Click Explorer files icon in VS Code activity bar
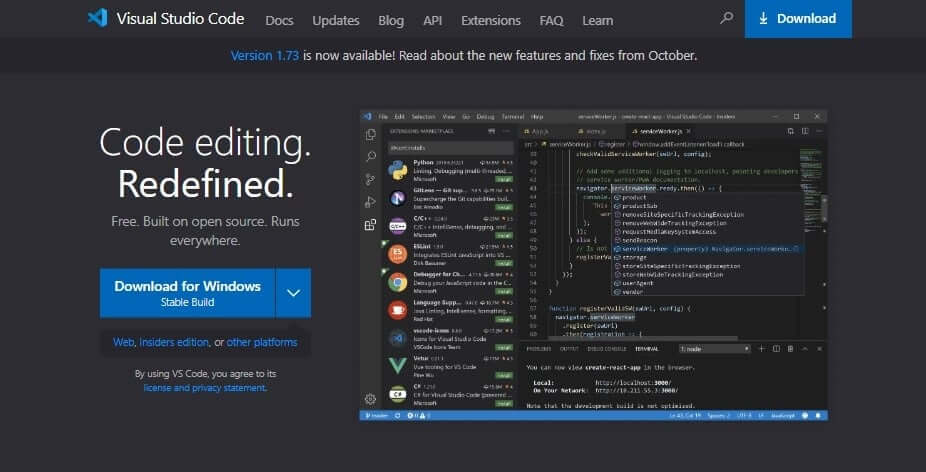The height and width of the screenshot is (472, 926). (x=370, y=135)
